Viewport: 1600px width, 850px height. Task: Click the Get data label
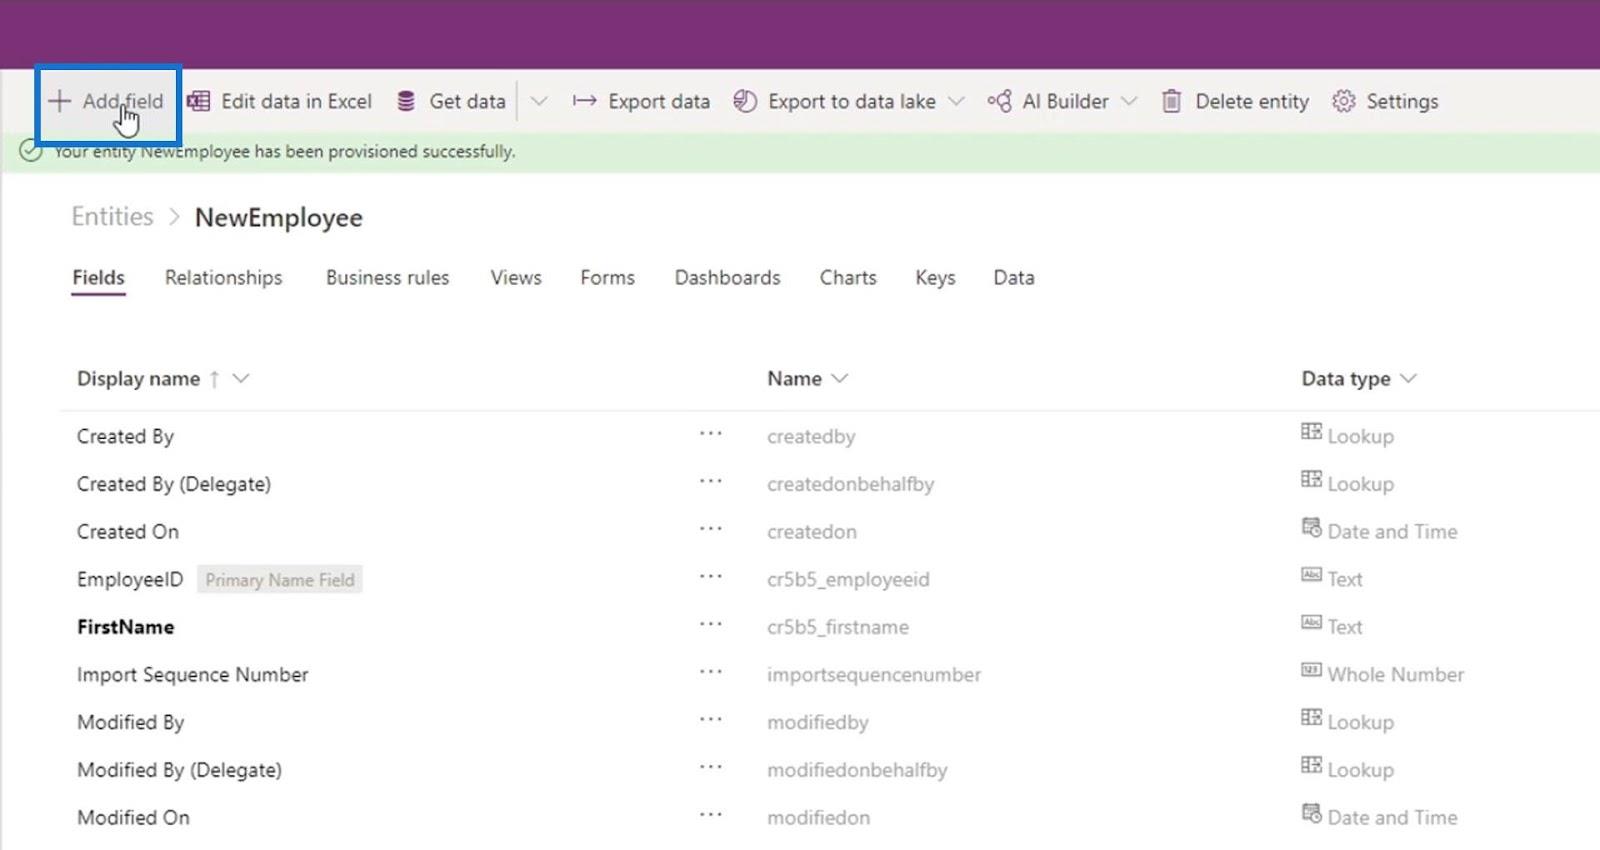click(467, 101)
